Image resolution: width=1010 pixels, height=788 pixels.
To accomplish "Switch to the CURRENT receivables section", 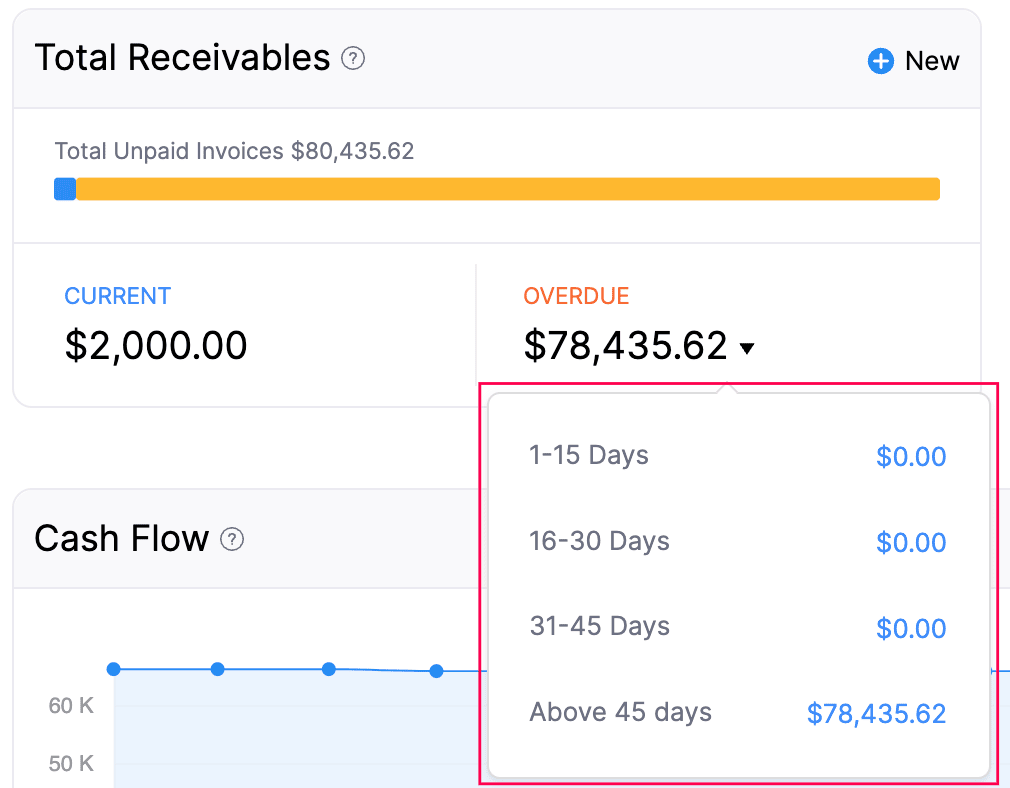I will pos(117,296).
